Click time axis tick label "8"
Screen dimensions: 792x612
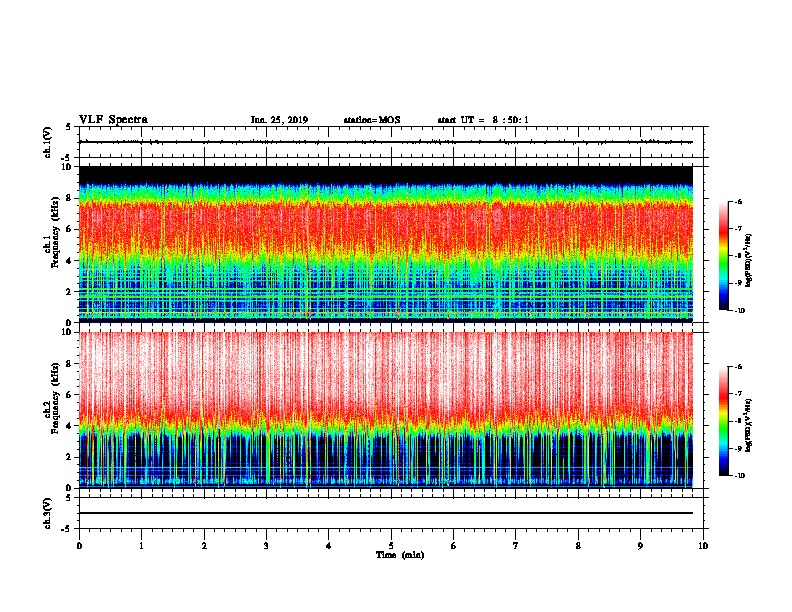point(578,546)
